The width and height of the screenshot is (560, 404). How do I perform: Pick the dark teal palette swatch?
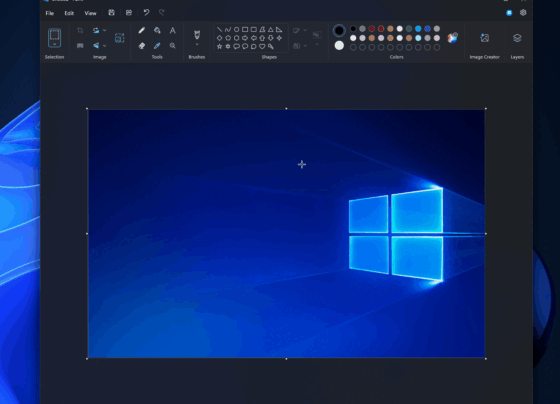pos(409,29)
